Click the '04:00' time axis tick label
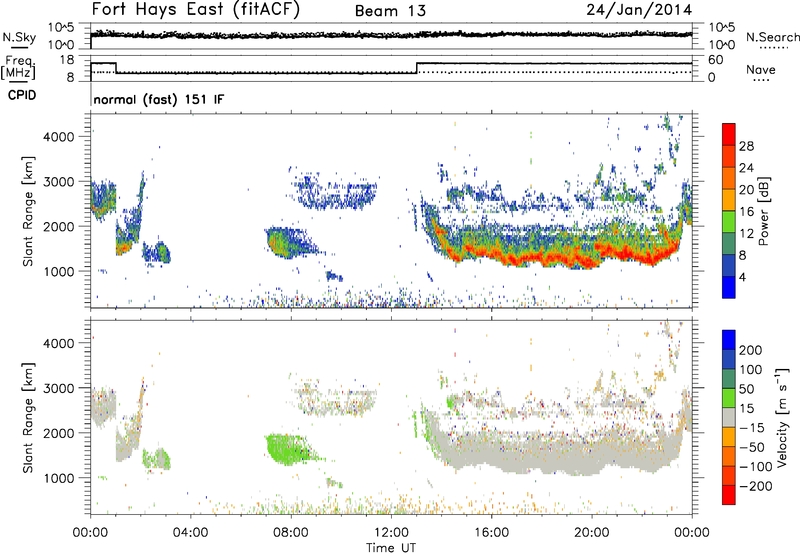 (x=191, y=533)
